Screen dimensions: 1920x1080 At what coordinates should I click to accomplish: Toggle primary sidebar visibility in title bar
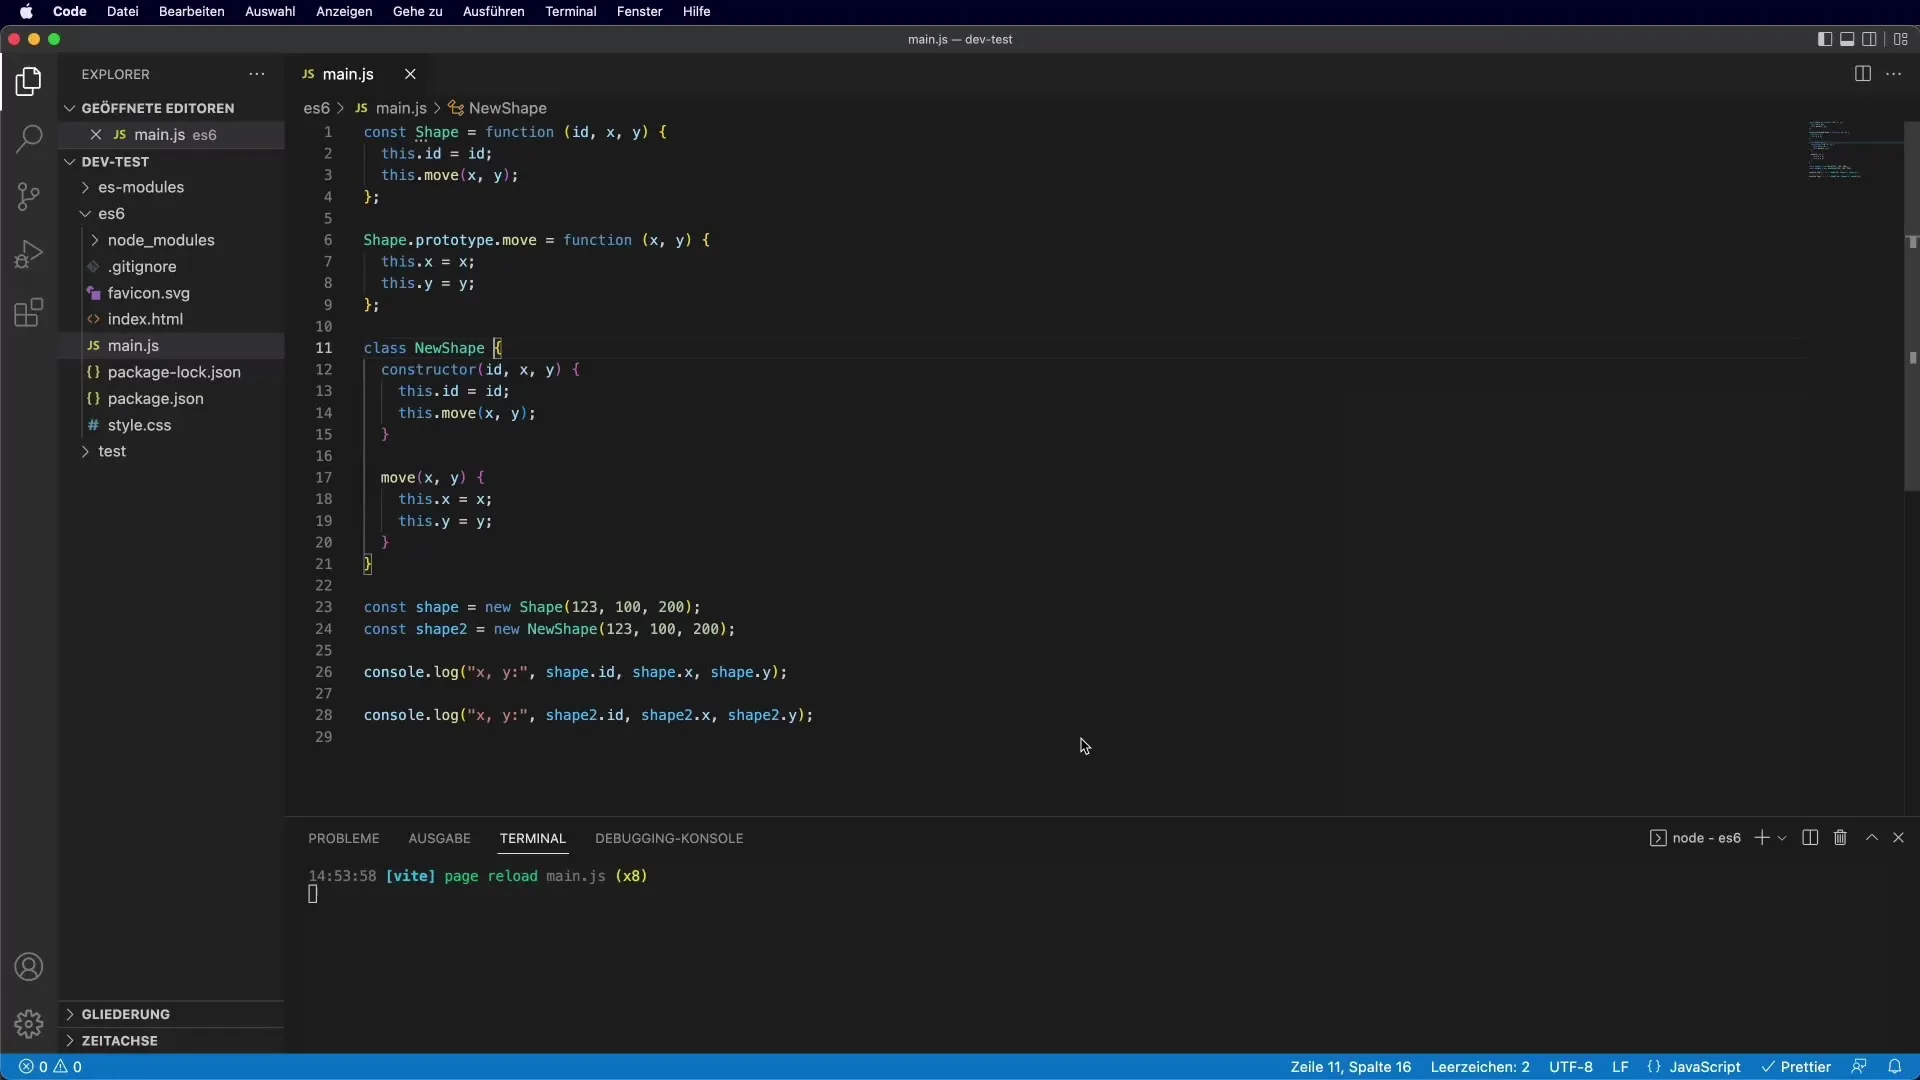click(1825, 39)
